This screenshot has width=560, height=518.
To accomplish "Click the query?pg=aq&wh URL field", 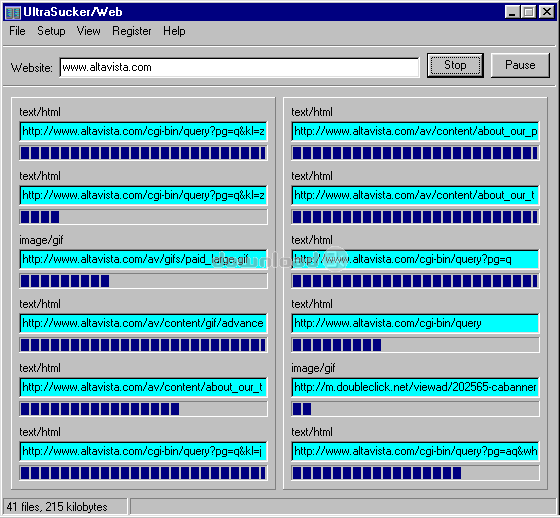I will (415, 451).
